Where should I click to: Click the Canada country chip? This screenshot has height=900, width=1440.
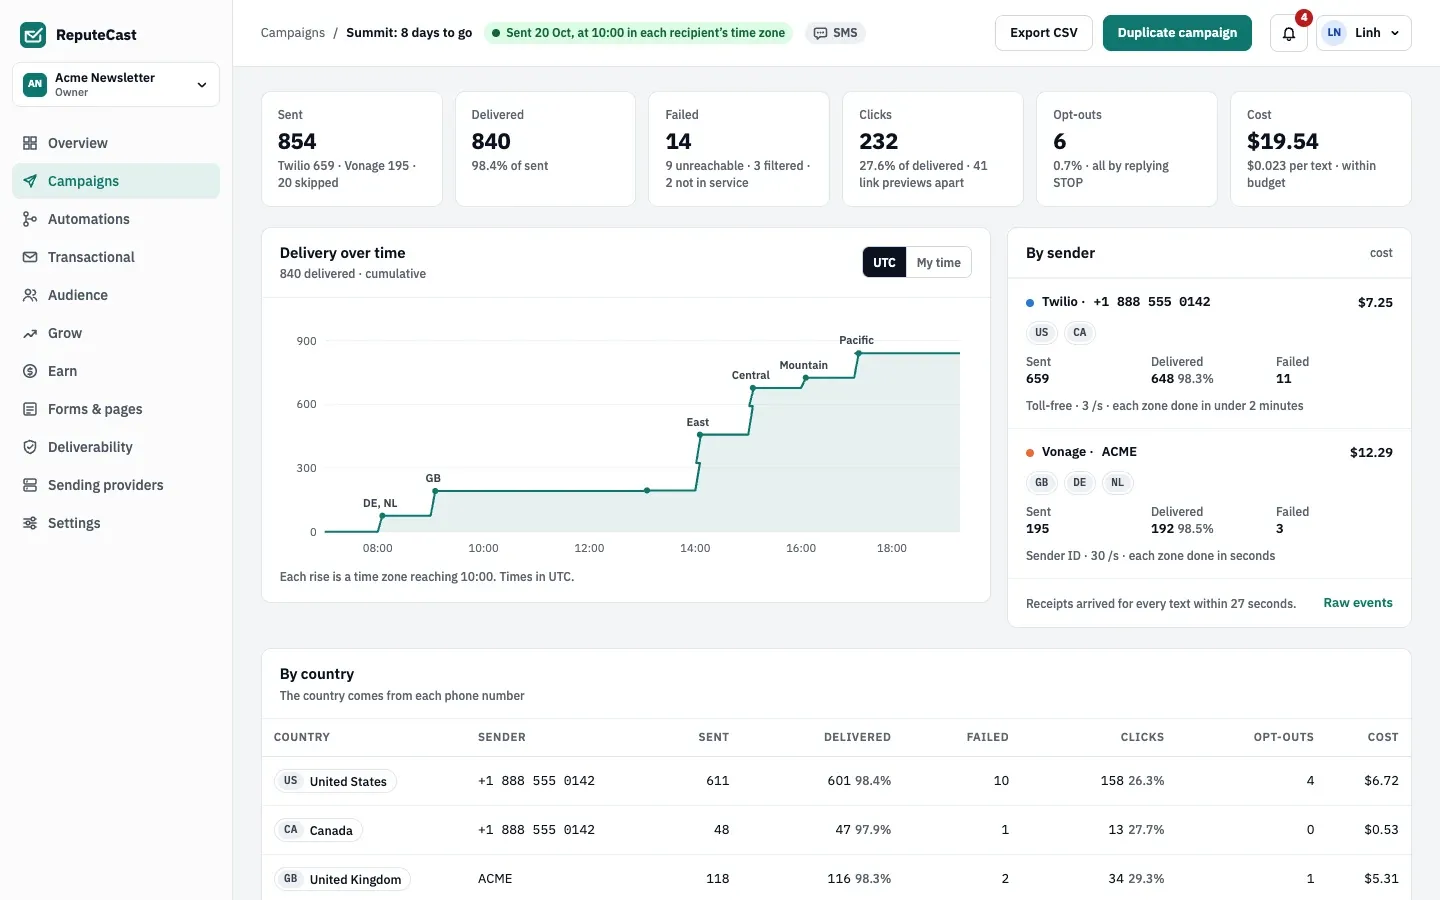(318, 830)
